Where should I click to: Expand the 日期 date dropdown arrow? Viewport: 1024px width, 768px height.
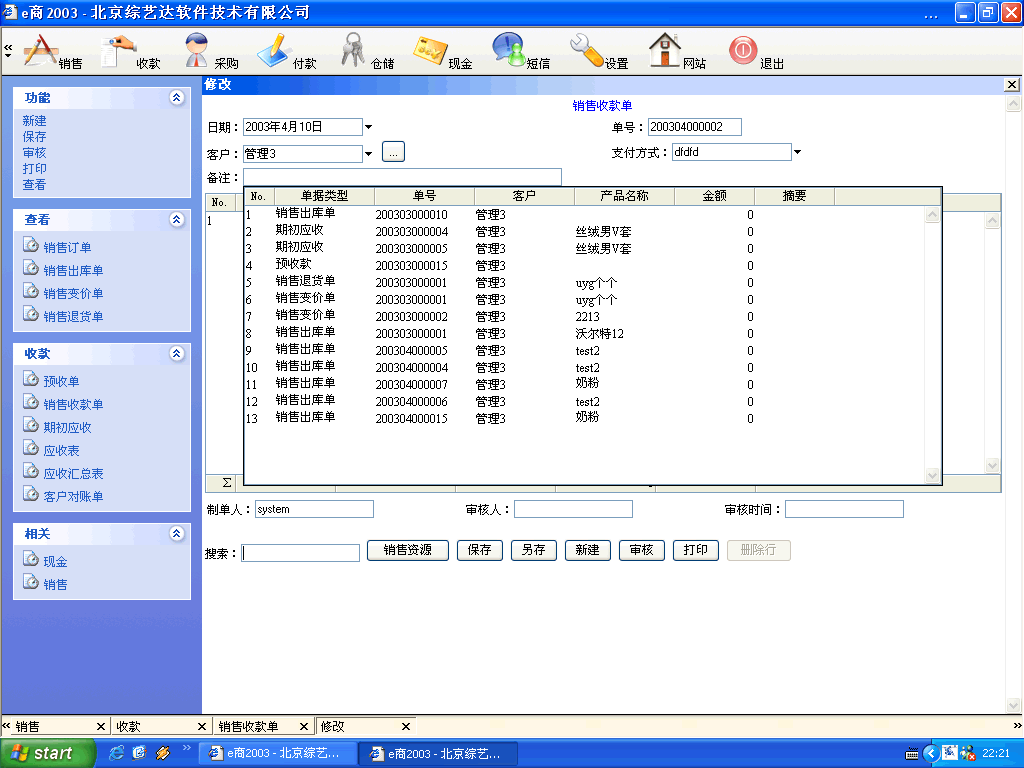click(x=368, y=127)
